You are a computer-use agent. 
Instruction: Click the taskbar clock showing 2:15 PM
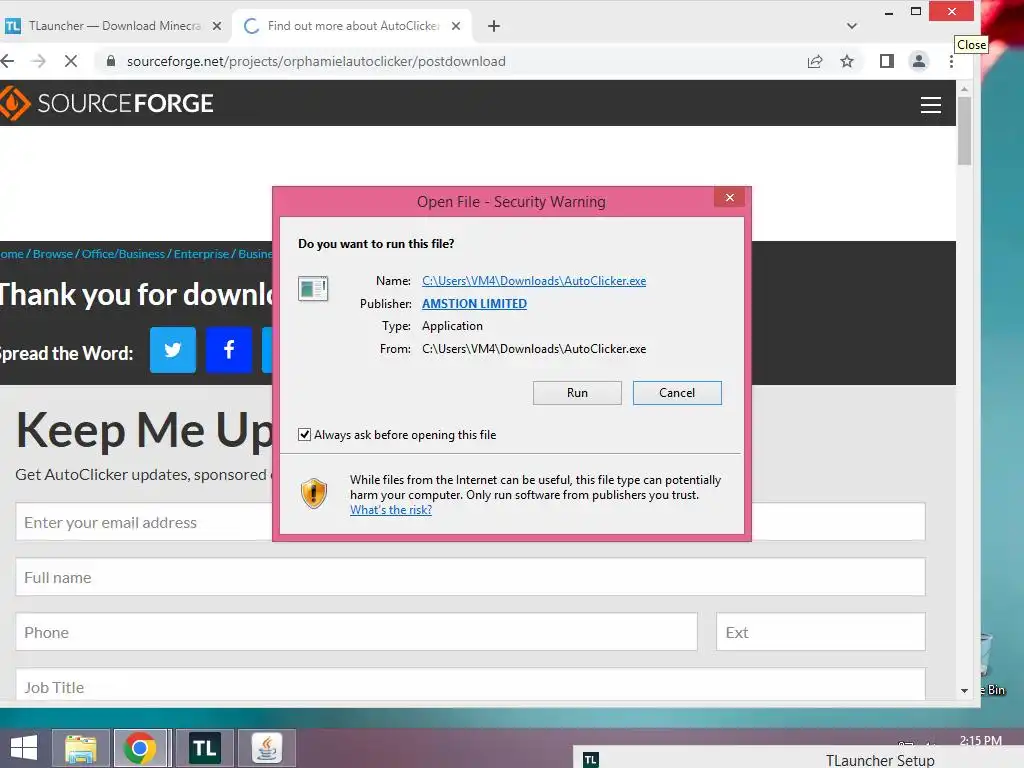[x=980, y=741]
